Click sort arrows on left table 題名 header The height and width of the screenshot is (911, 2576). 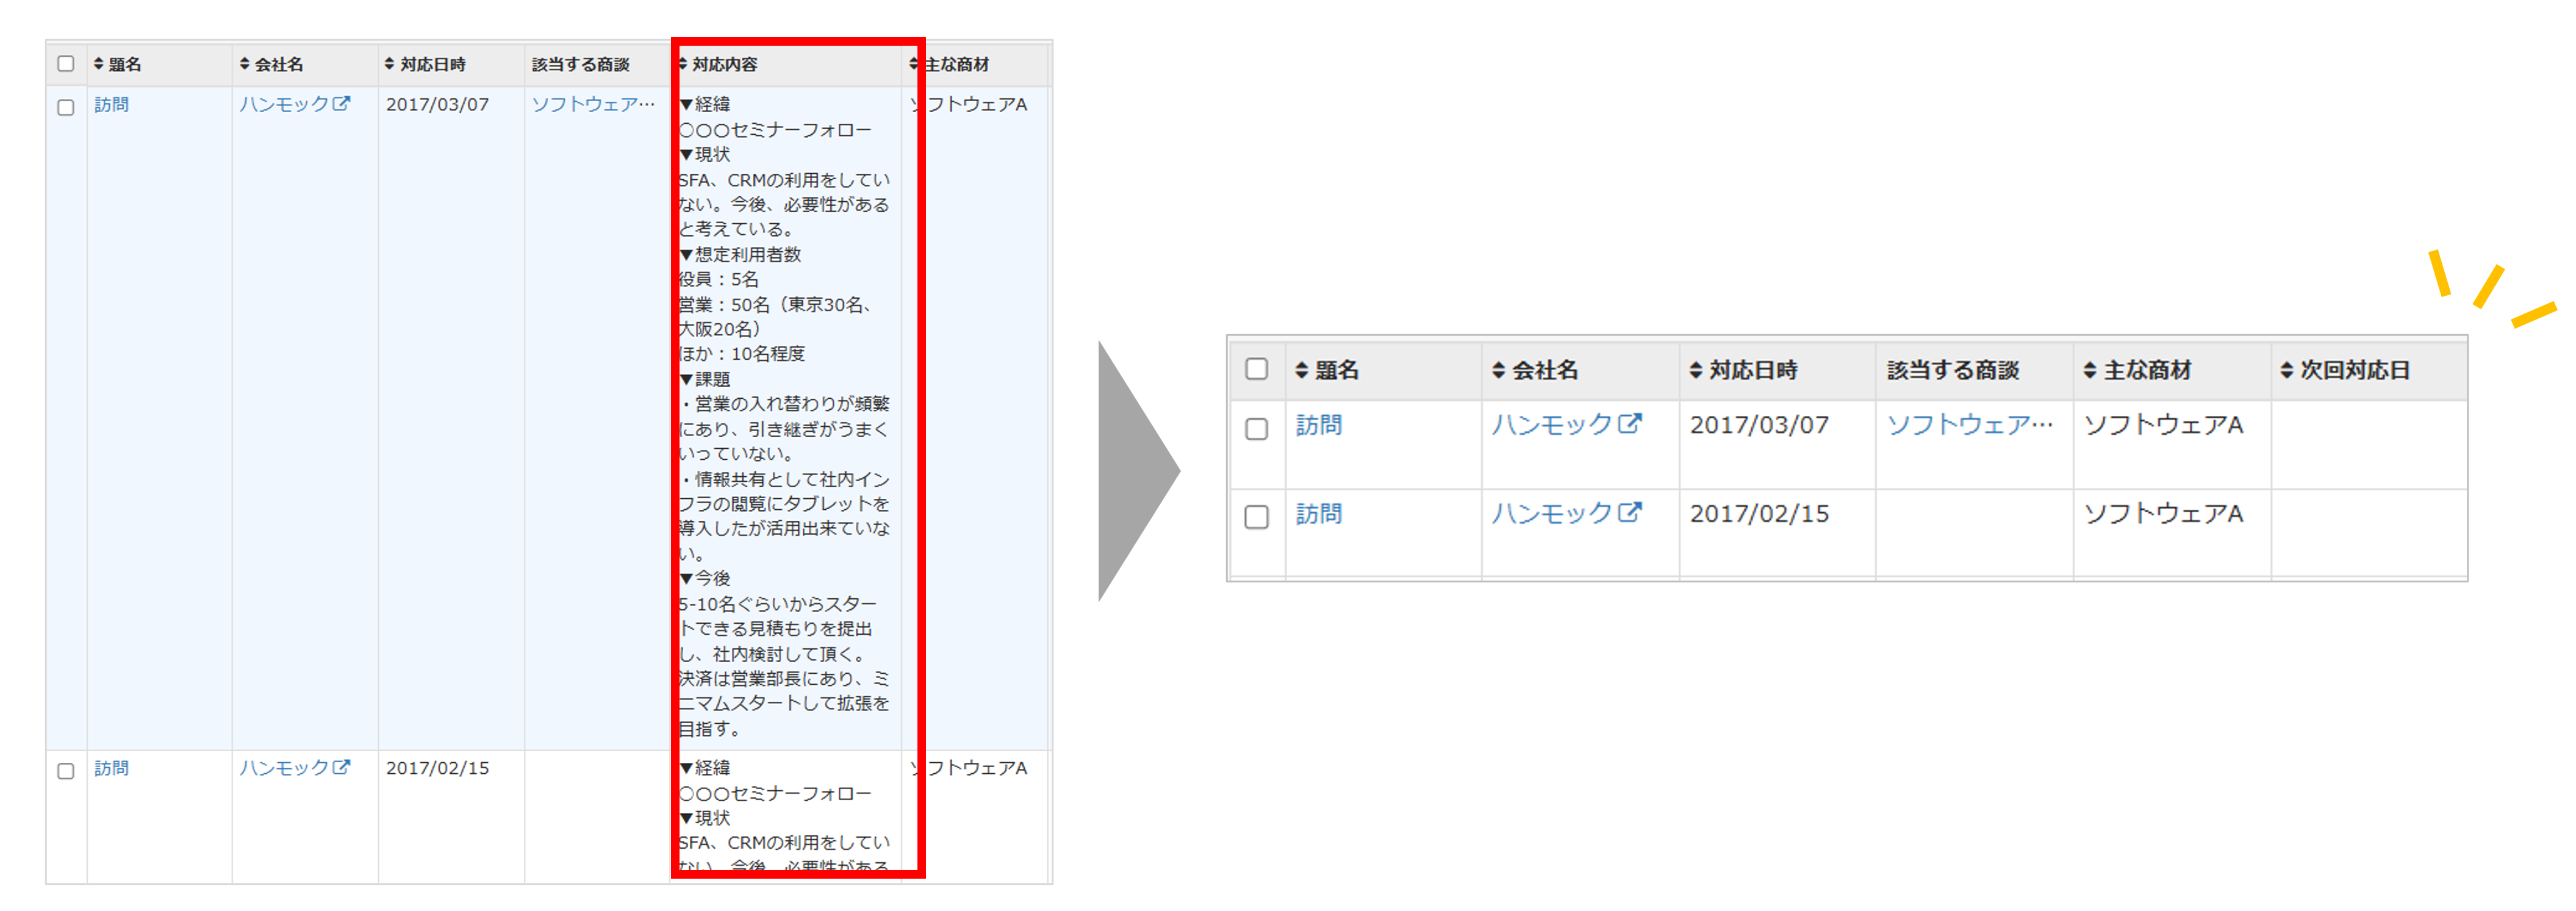[x=98, y=64]
